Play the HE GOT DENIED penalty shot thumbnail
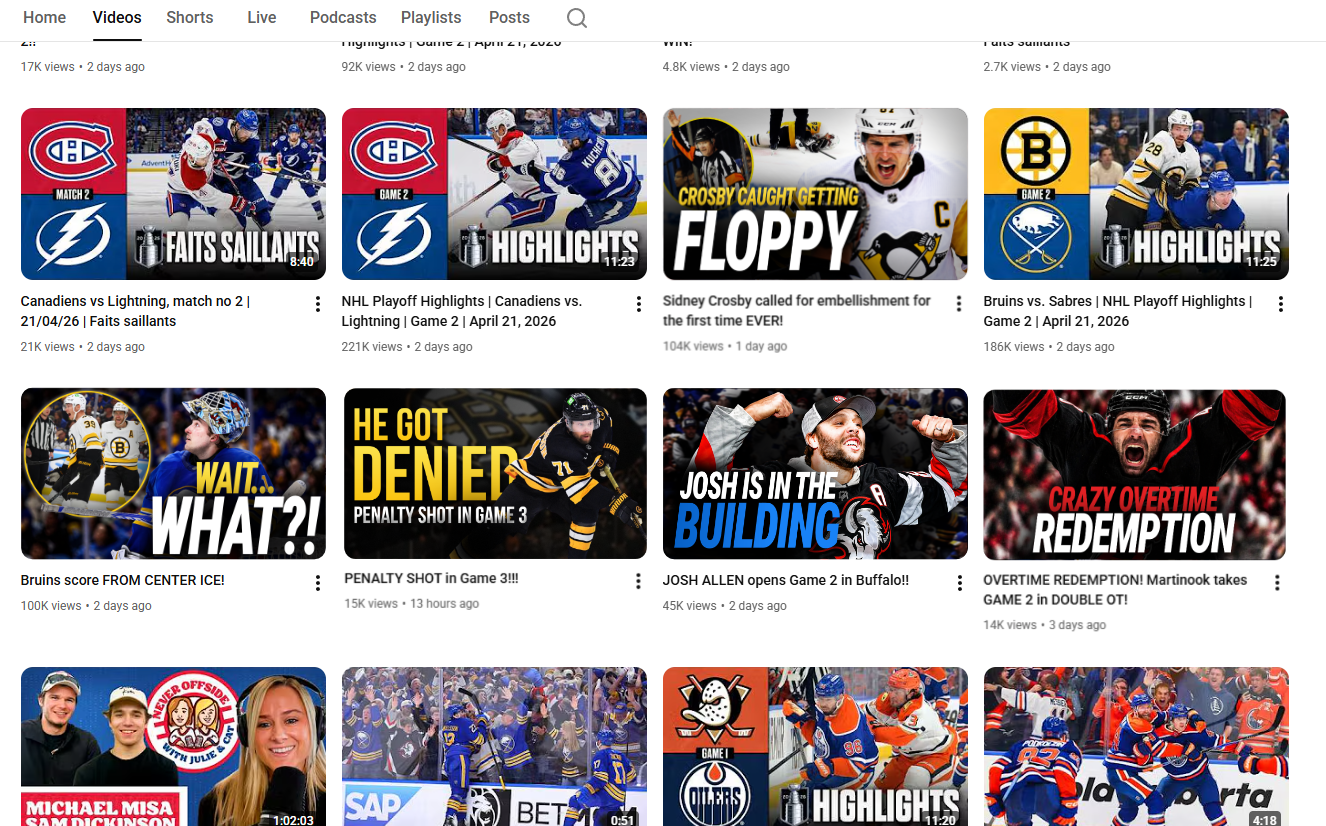 pos(495,473)
